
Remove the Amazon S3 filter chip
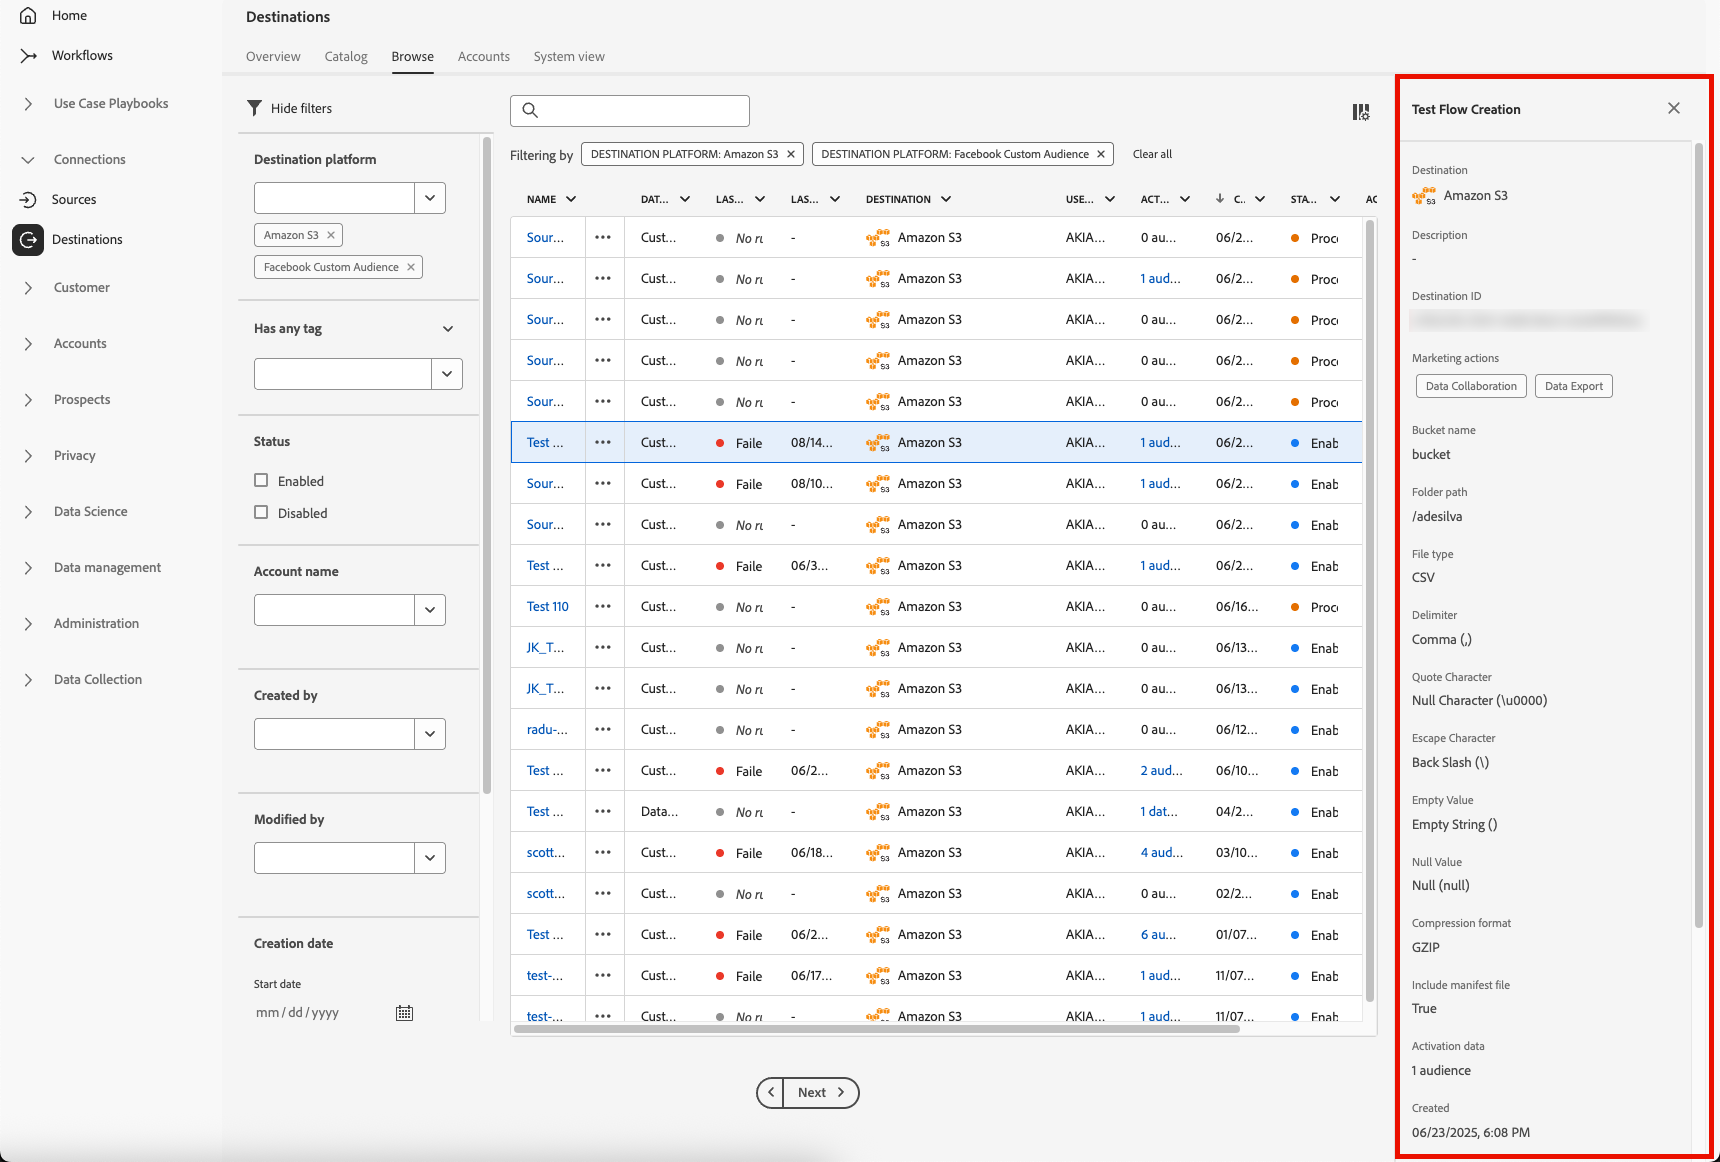(x=790, y=154)
